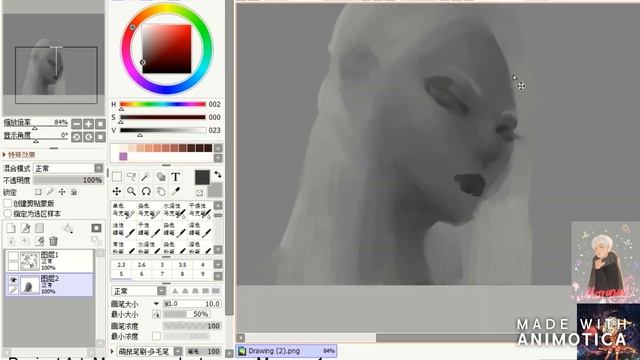Adjust the 最小大小 50% slider

click(187, 314)
